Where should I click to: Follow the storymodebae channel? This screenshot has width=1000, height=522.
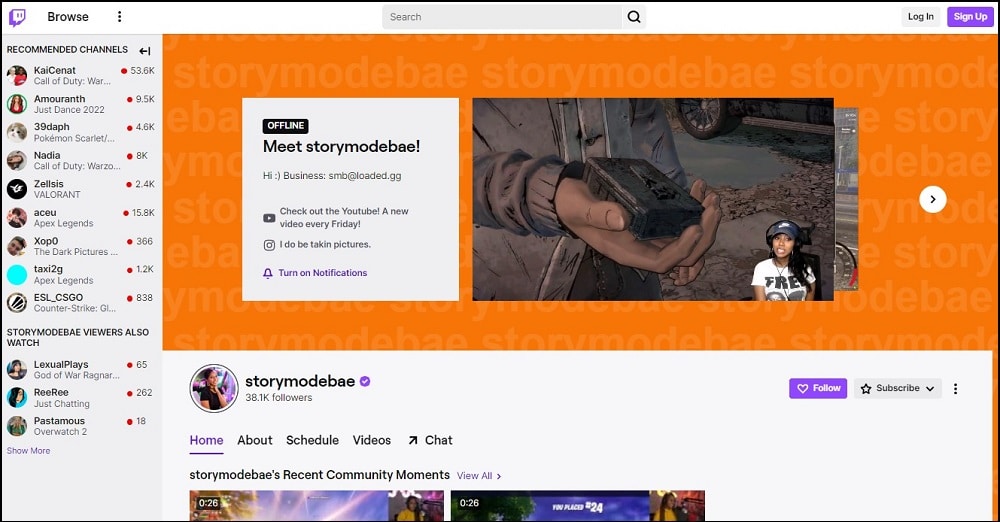point(818,388)
